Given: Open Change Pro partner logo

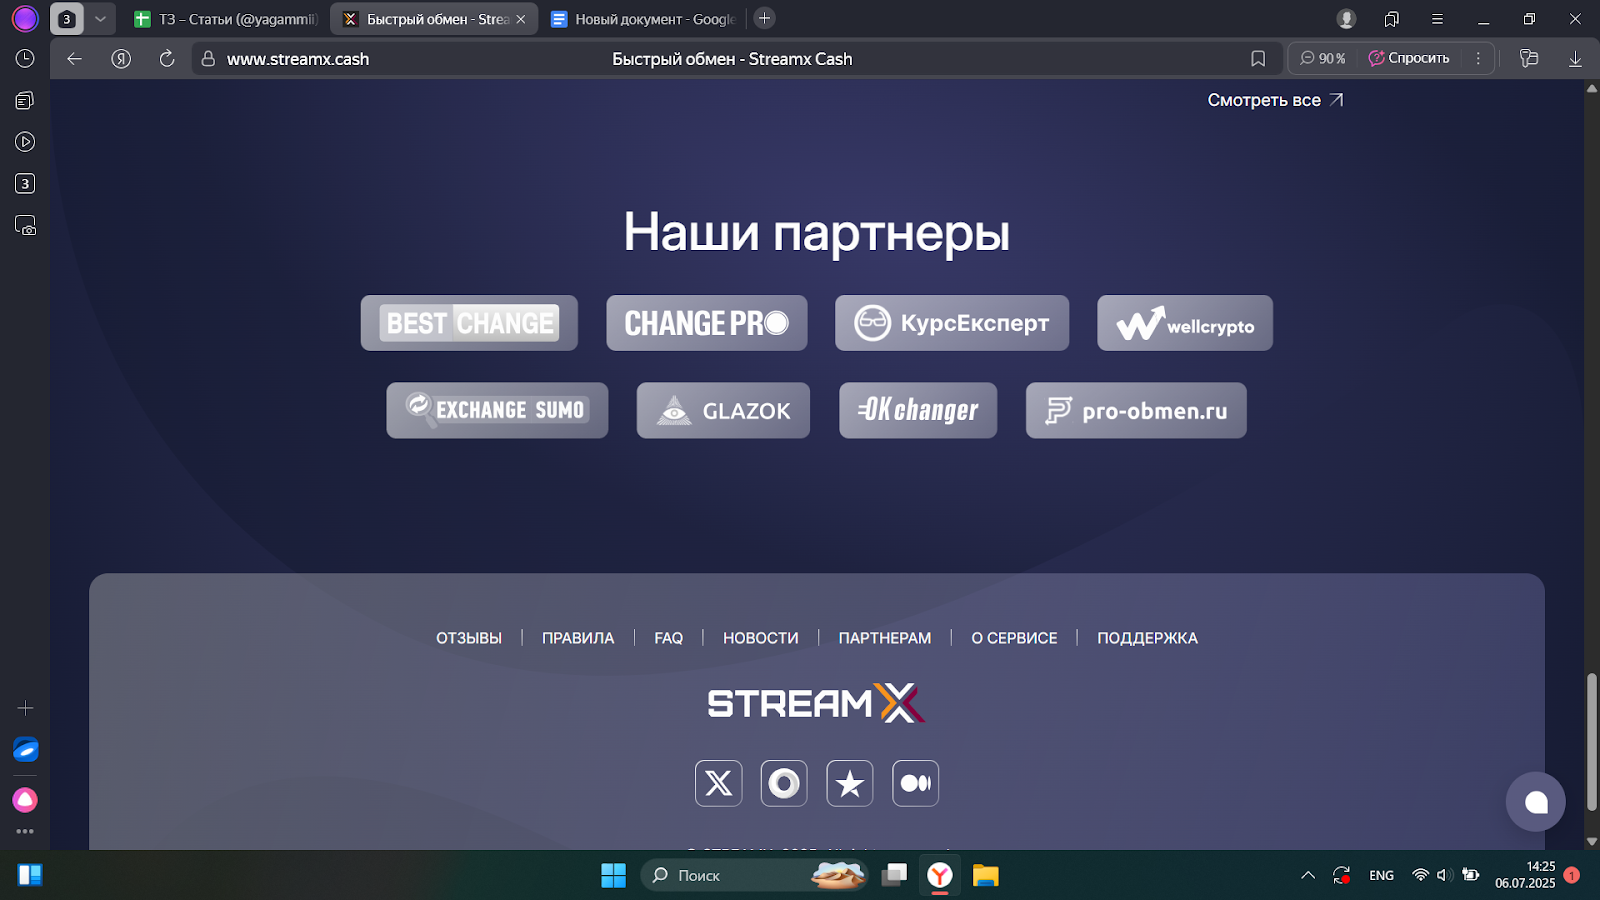Looking at the screenshot, I should click(x=707, y=323).
